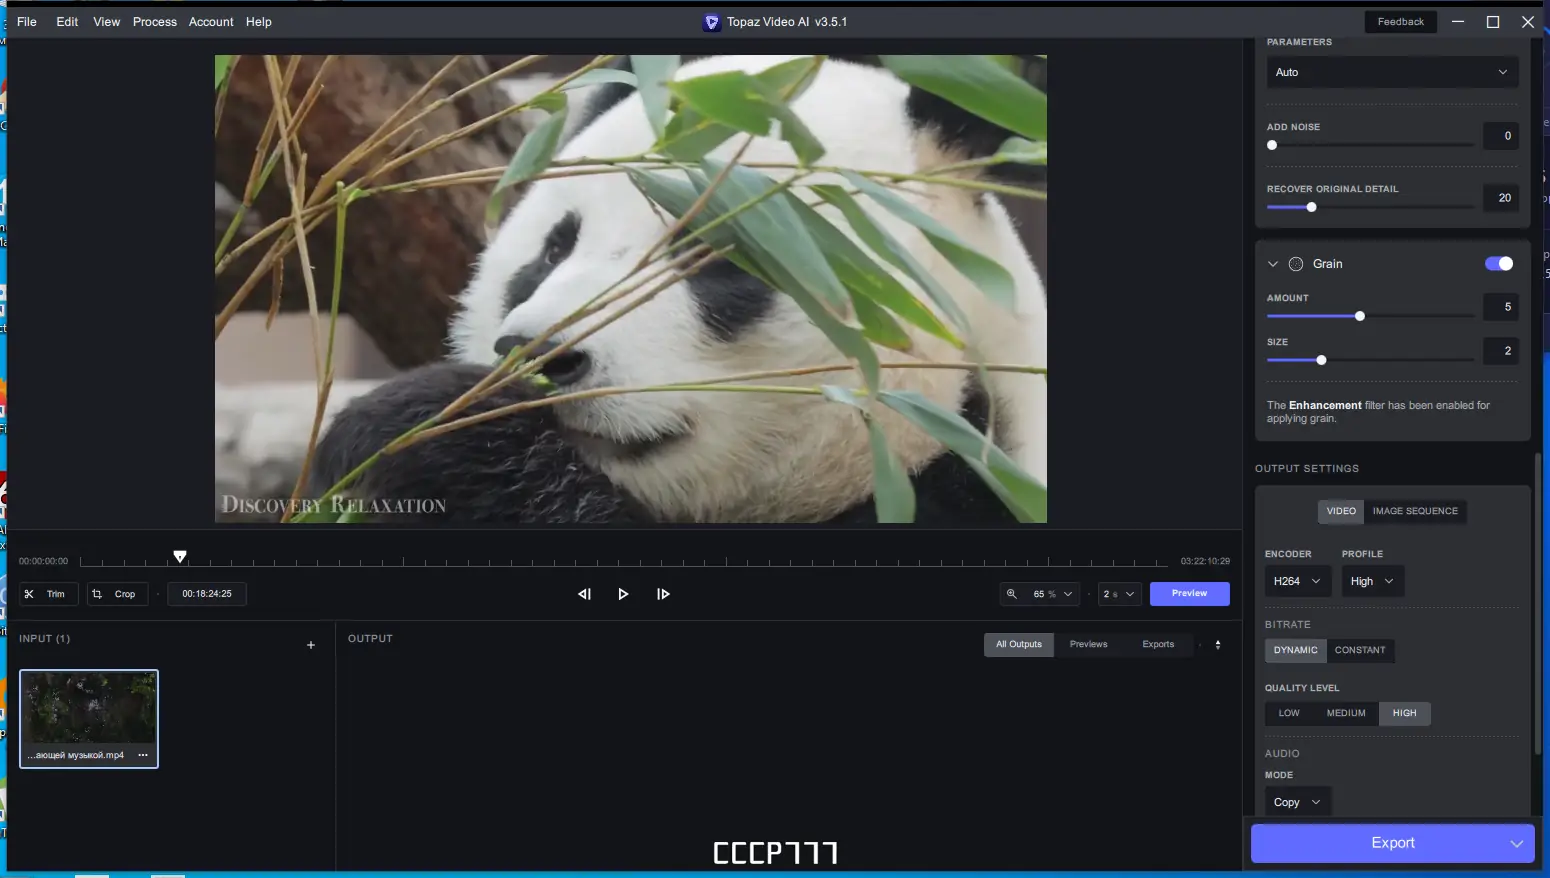Click the end timecode 03:22:10:29
Screen dimensions: 1550x878
coord(1205,561)
